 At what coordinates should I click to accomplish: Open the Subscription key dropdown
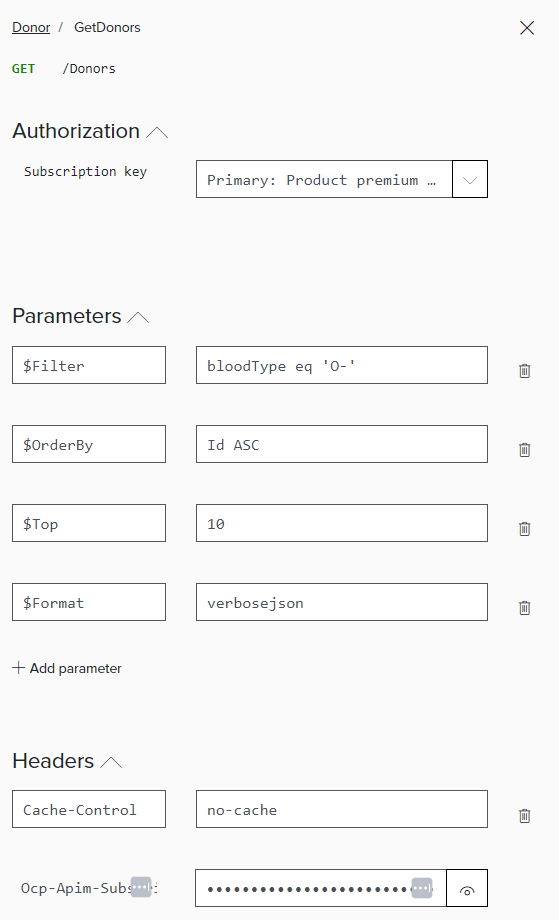(470, 179)
